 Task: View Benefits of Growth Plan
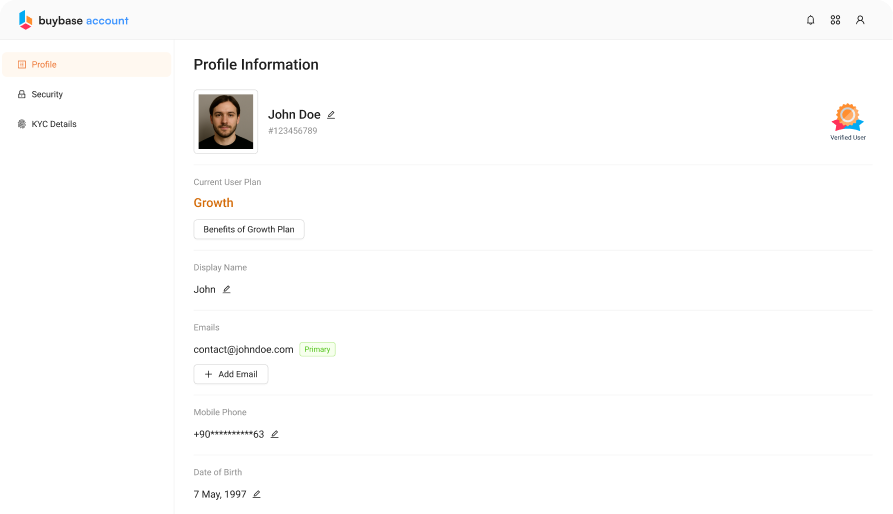249,229
